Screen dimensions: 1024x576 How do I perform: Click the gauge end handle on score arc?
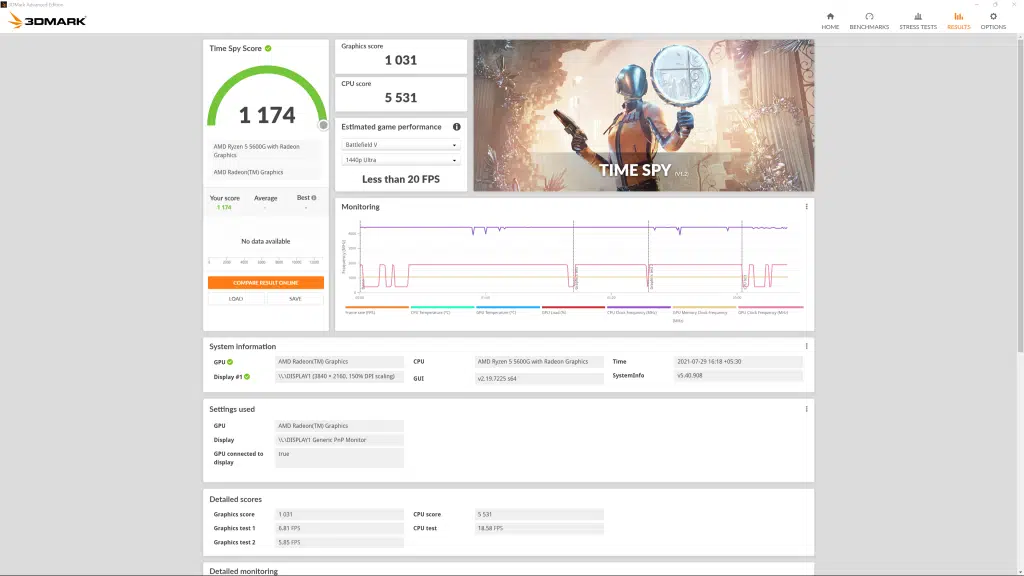point(323,125)
